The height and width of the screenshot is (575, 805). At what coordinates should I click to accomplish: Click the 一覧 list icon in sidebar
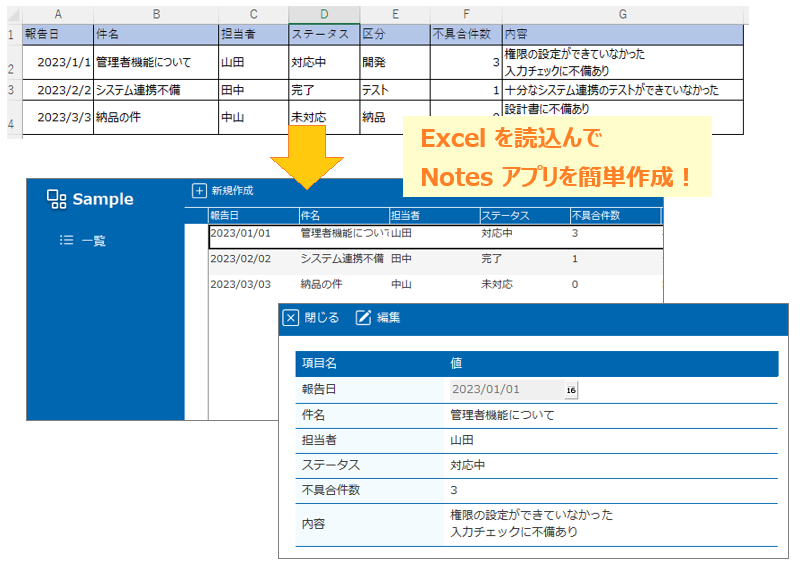click(66, 240)
